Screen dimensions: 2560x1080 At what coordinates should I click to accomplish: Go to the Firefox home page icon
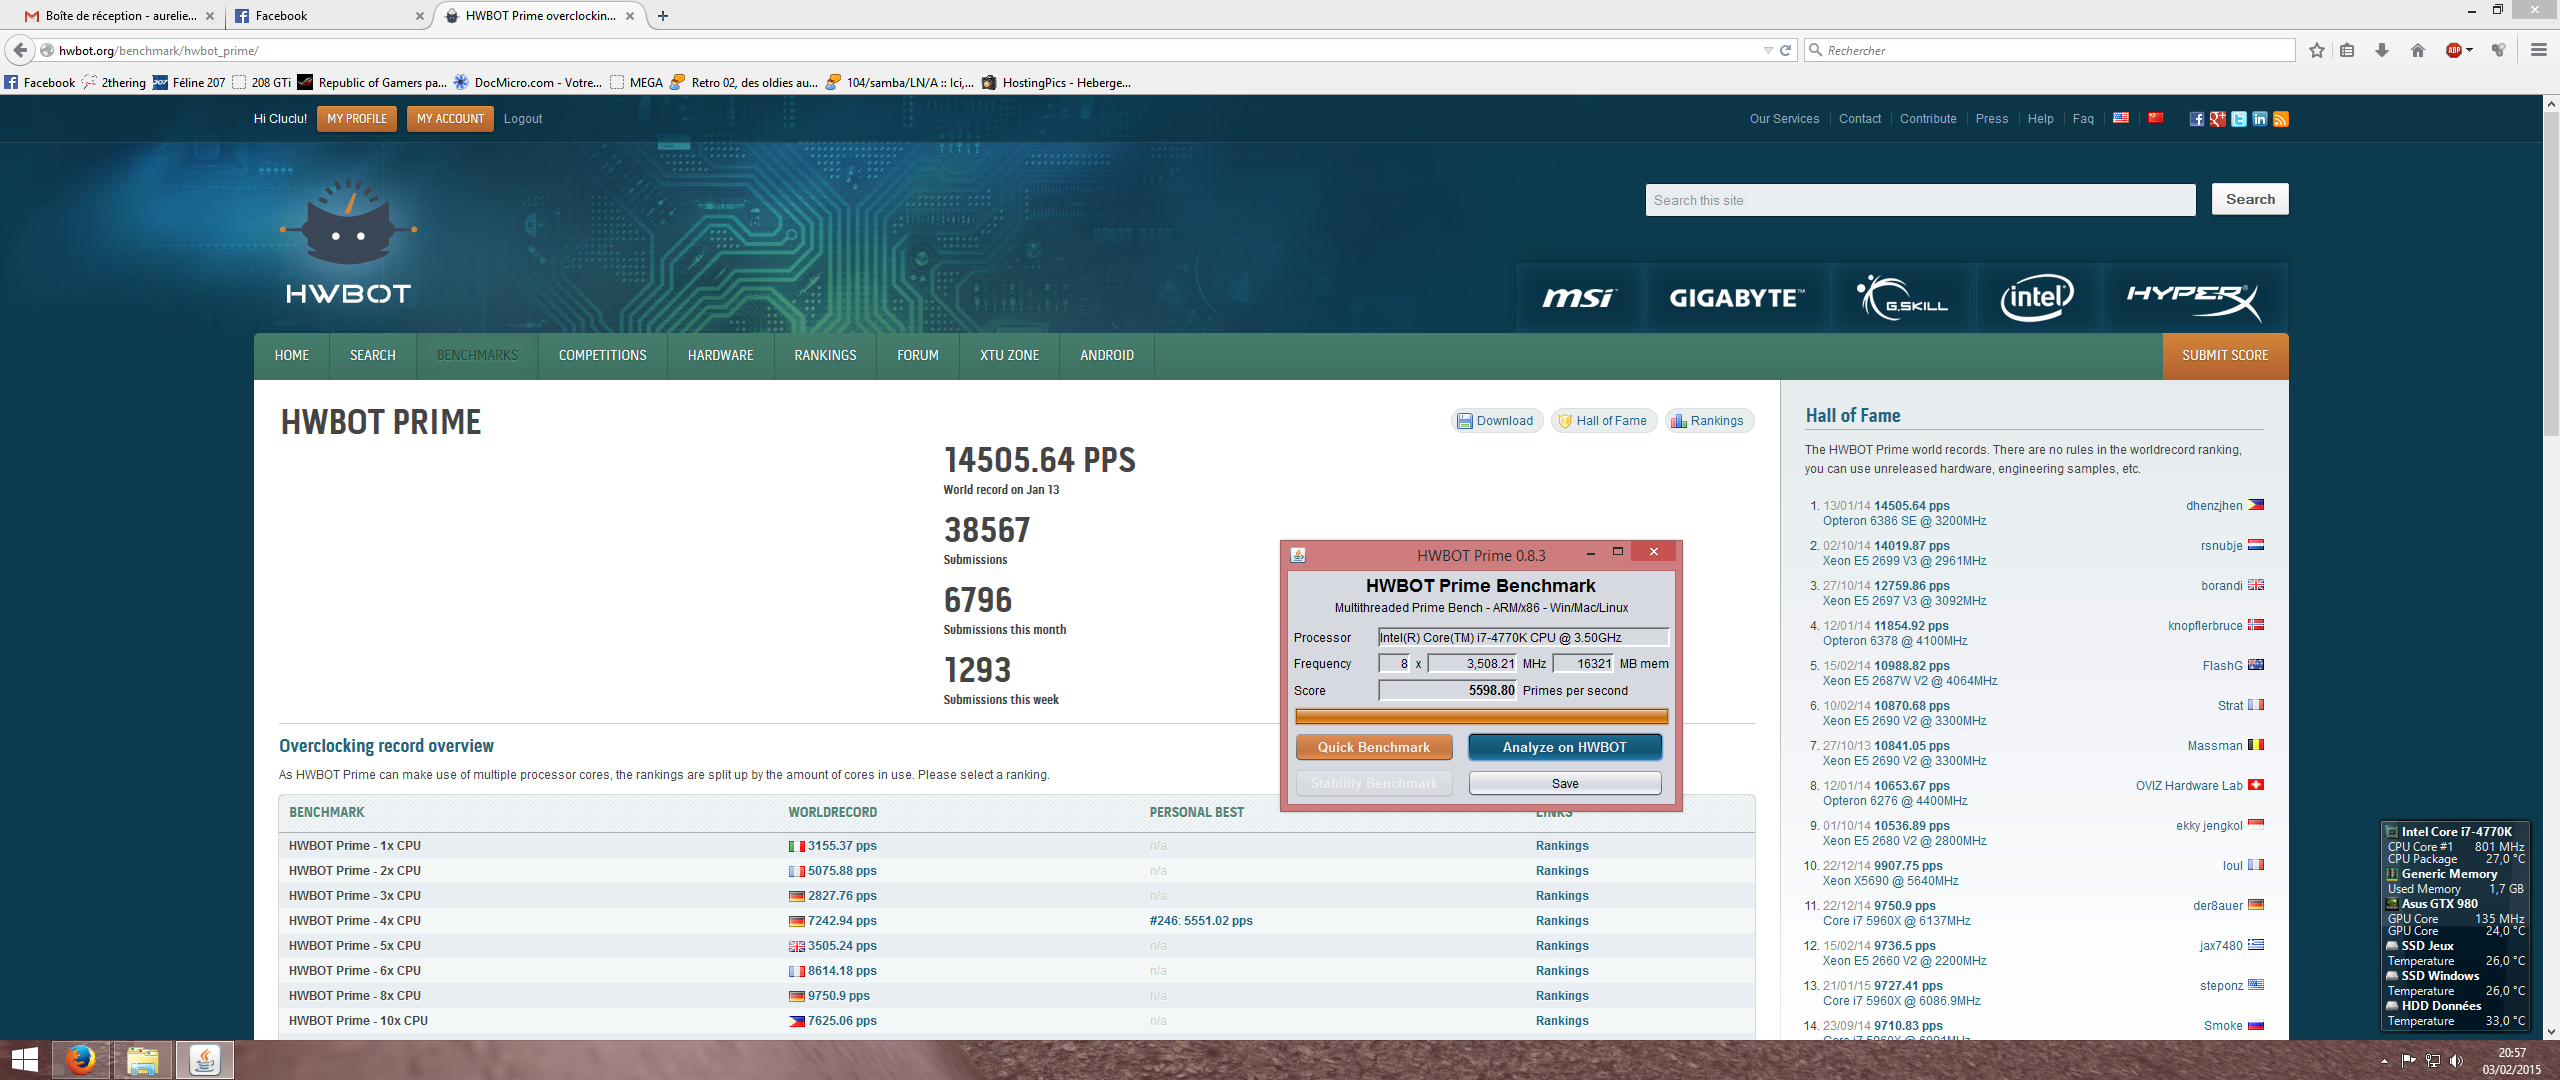click(x=2418, y=50)
